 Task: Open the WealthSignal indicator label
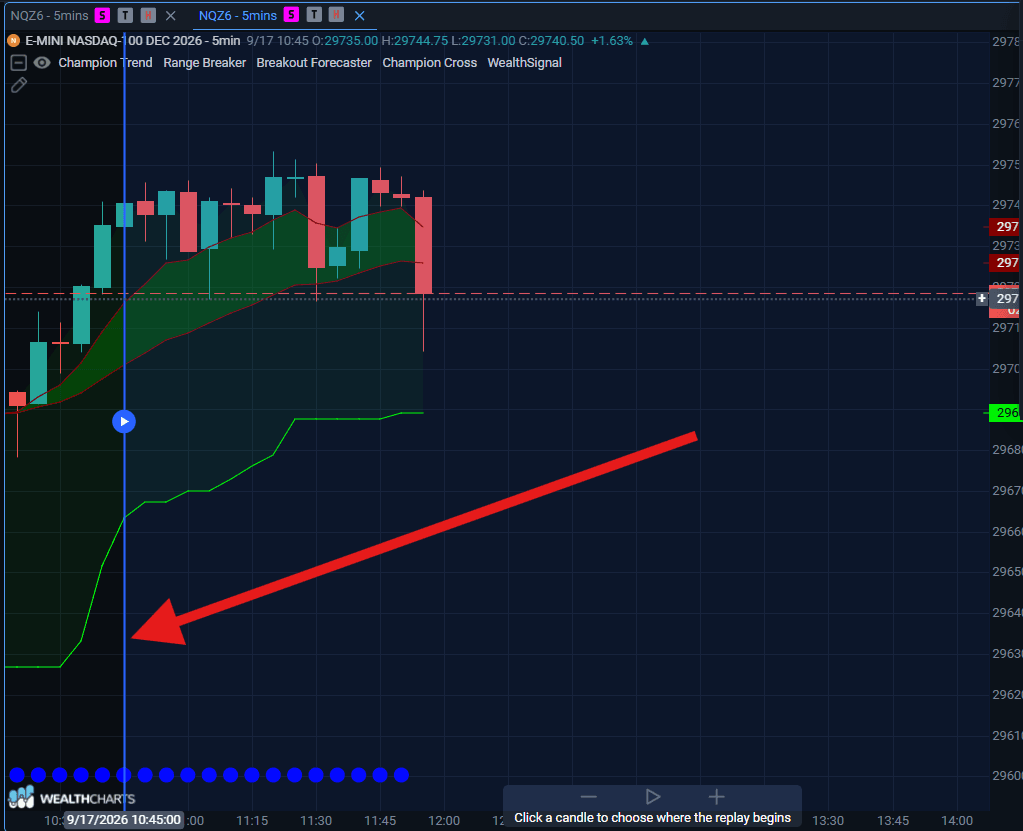pos(525,63)
